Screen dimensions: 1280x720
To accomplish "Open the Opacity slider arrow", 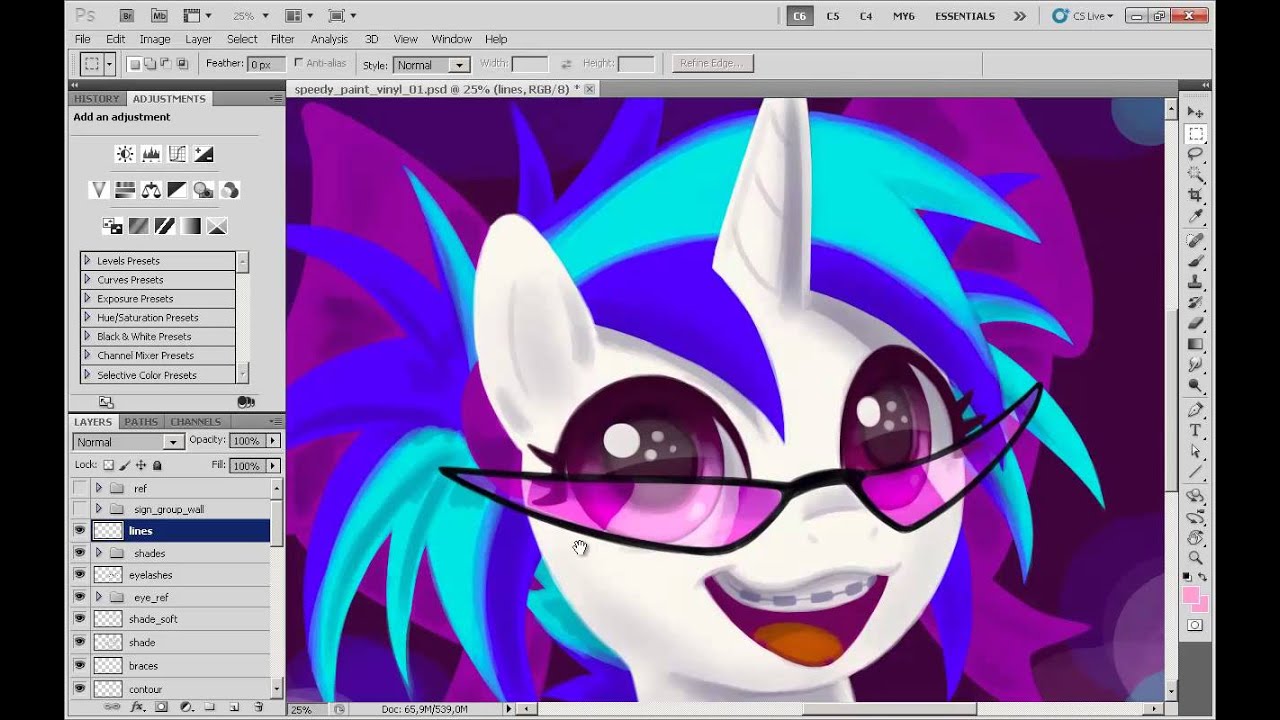I will tap(272, 441).
